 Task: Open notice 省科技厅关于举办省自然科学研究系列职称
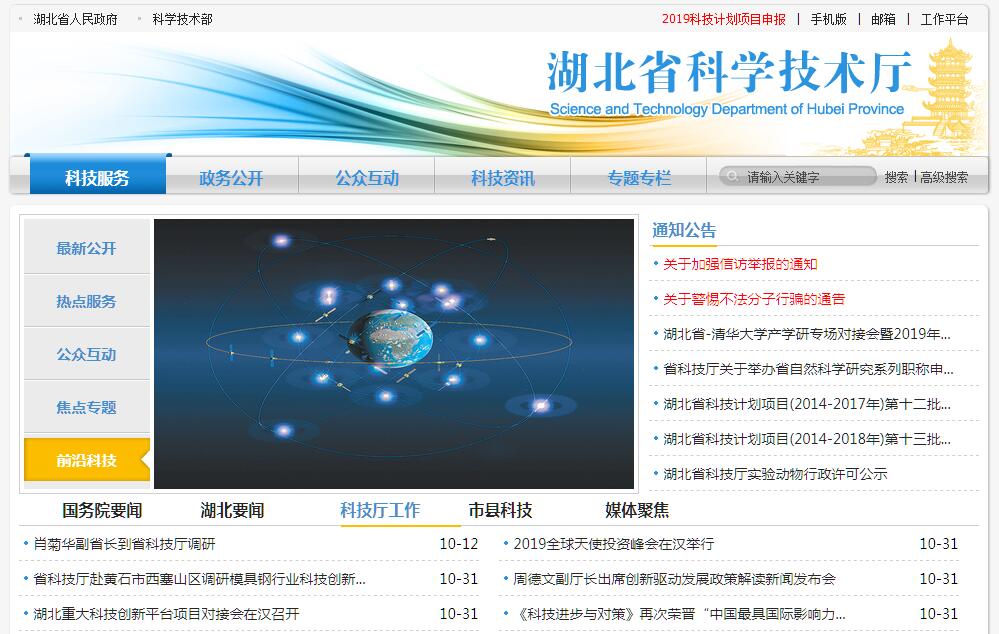(808, 369)
